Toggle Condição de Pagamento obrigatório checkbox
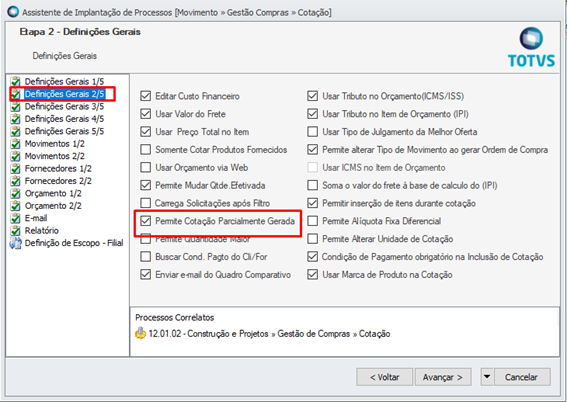This screenshot has height=402, width=567. tap(312, 257)
